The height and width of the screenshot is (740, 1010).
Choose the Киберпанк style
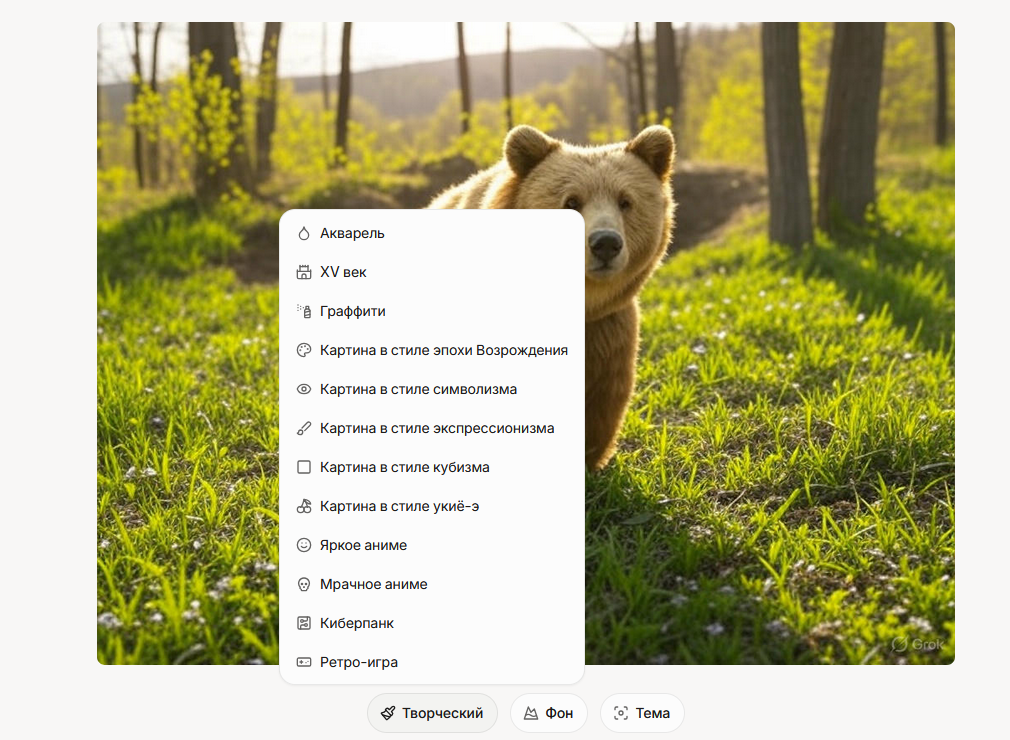[432, 623]
